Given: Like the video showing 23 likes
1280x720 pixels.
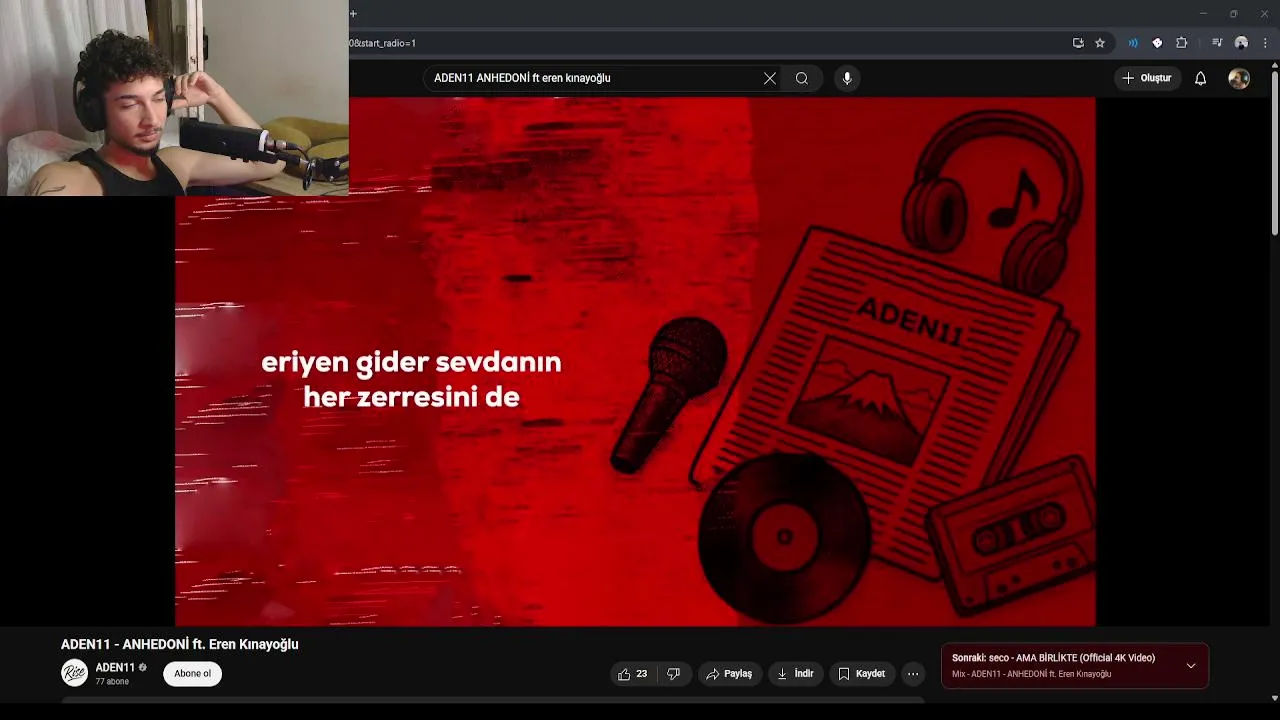Looking at the screenshot, I should [x=633, y=674].
